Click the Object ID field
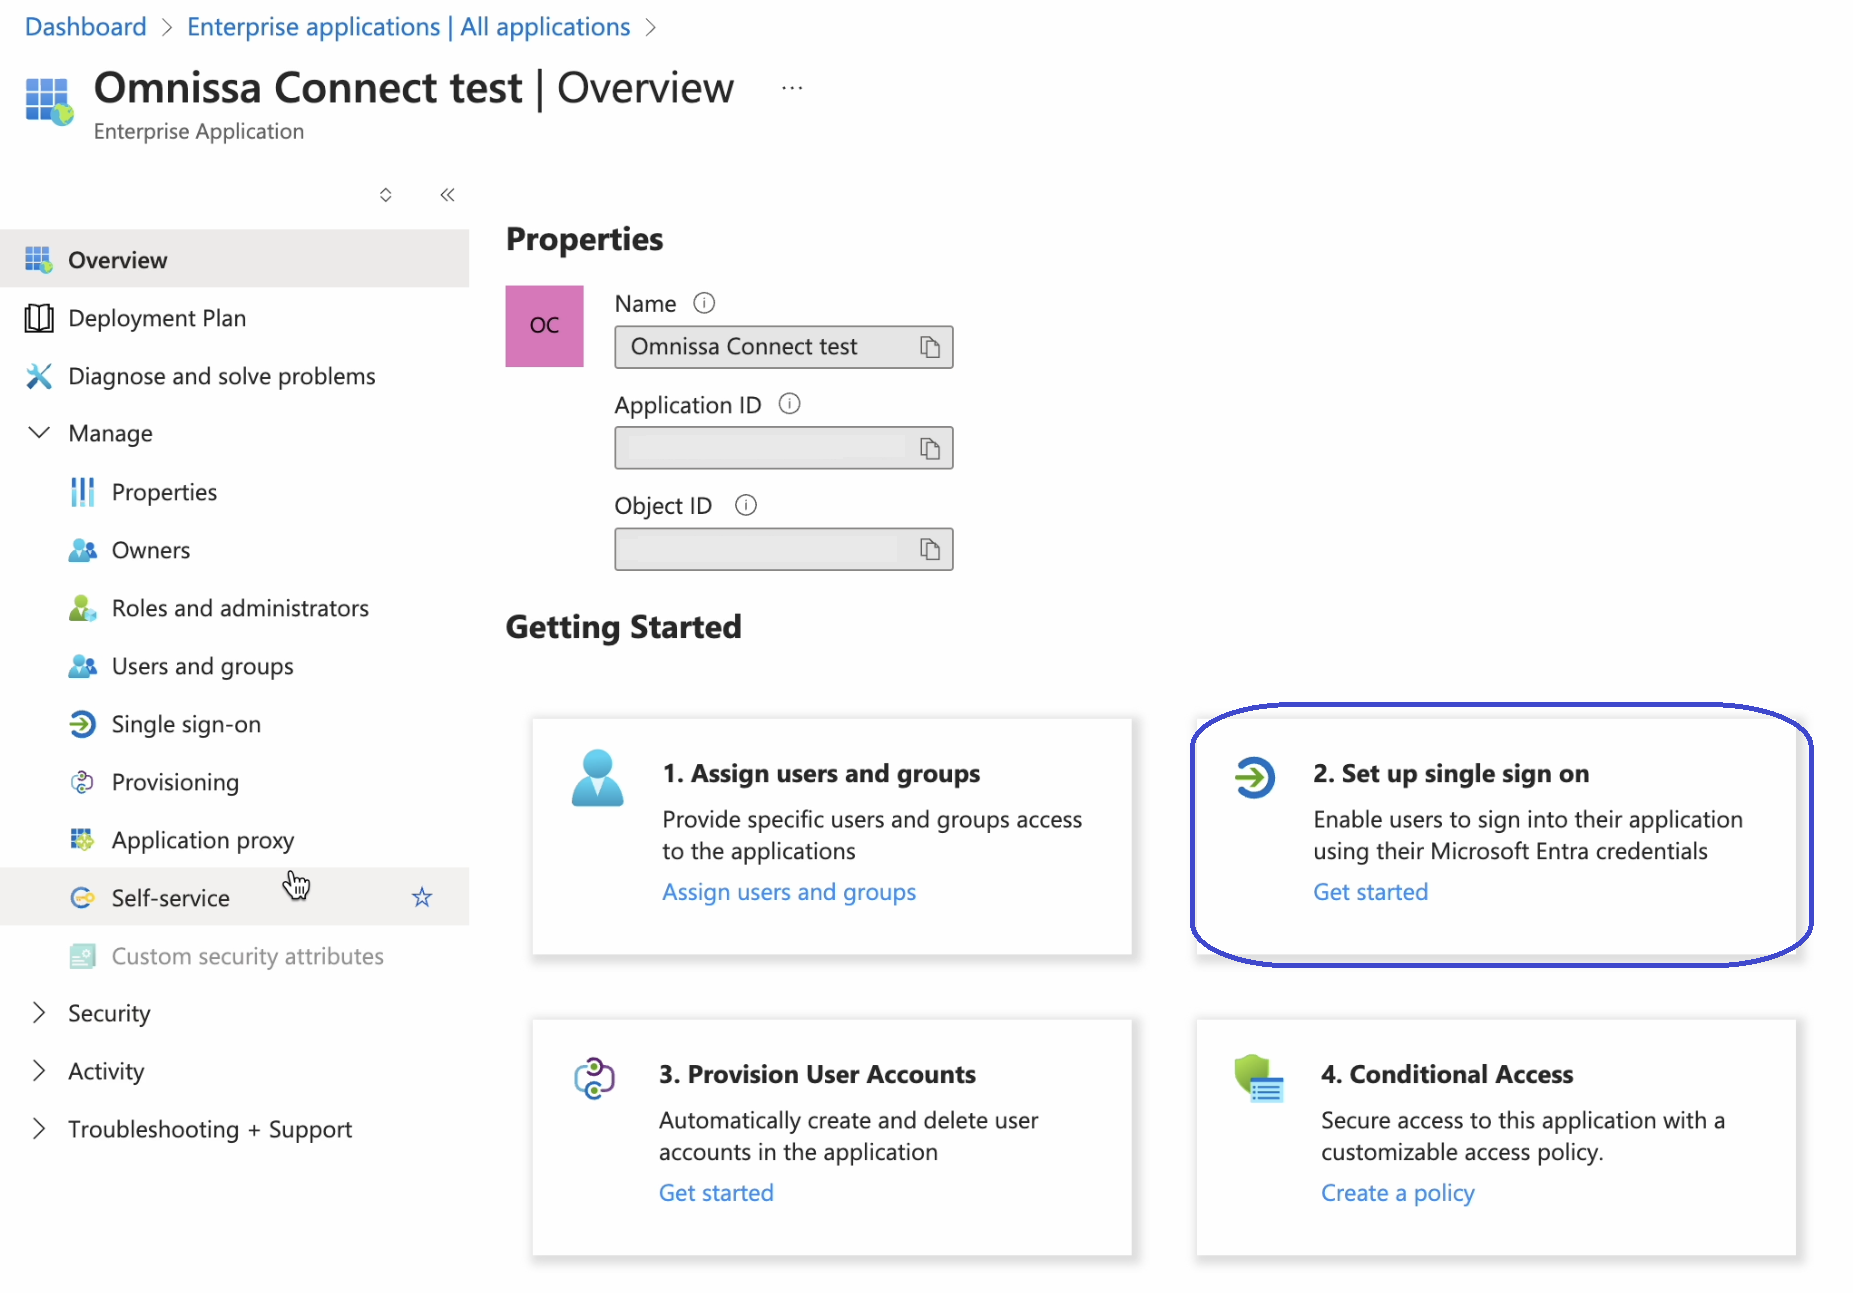 784,549
